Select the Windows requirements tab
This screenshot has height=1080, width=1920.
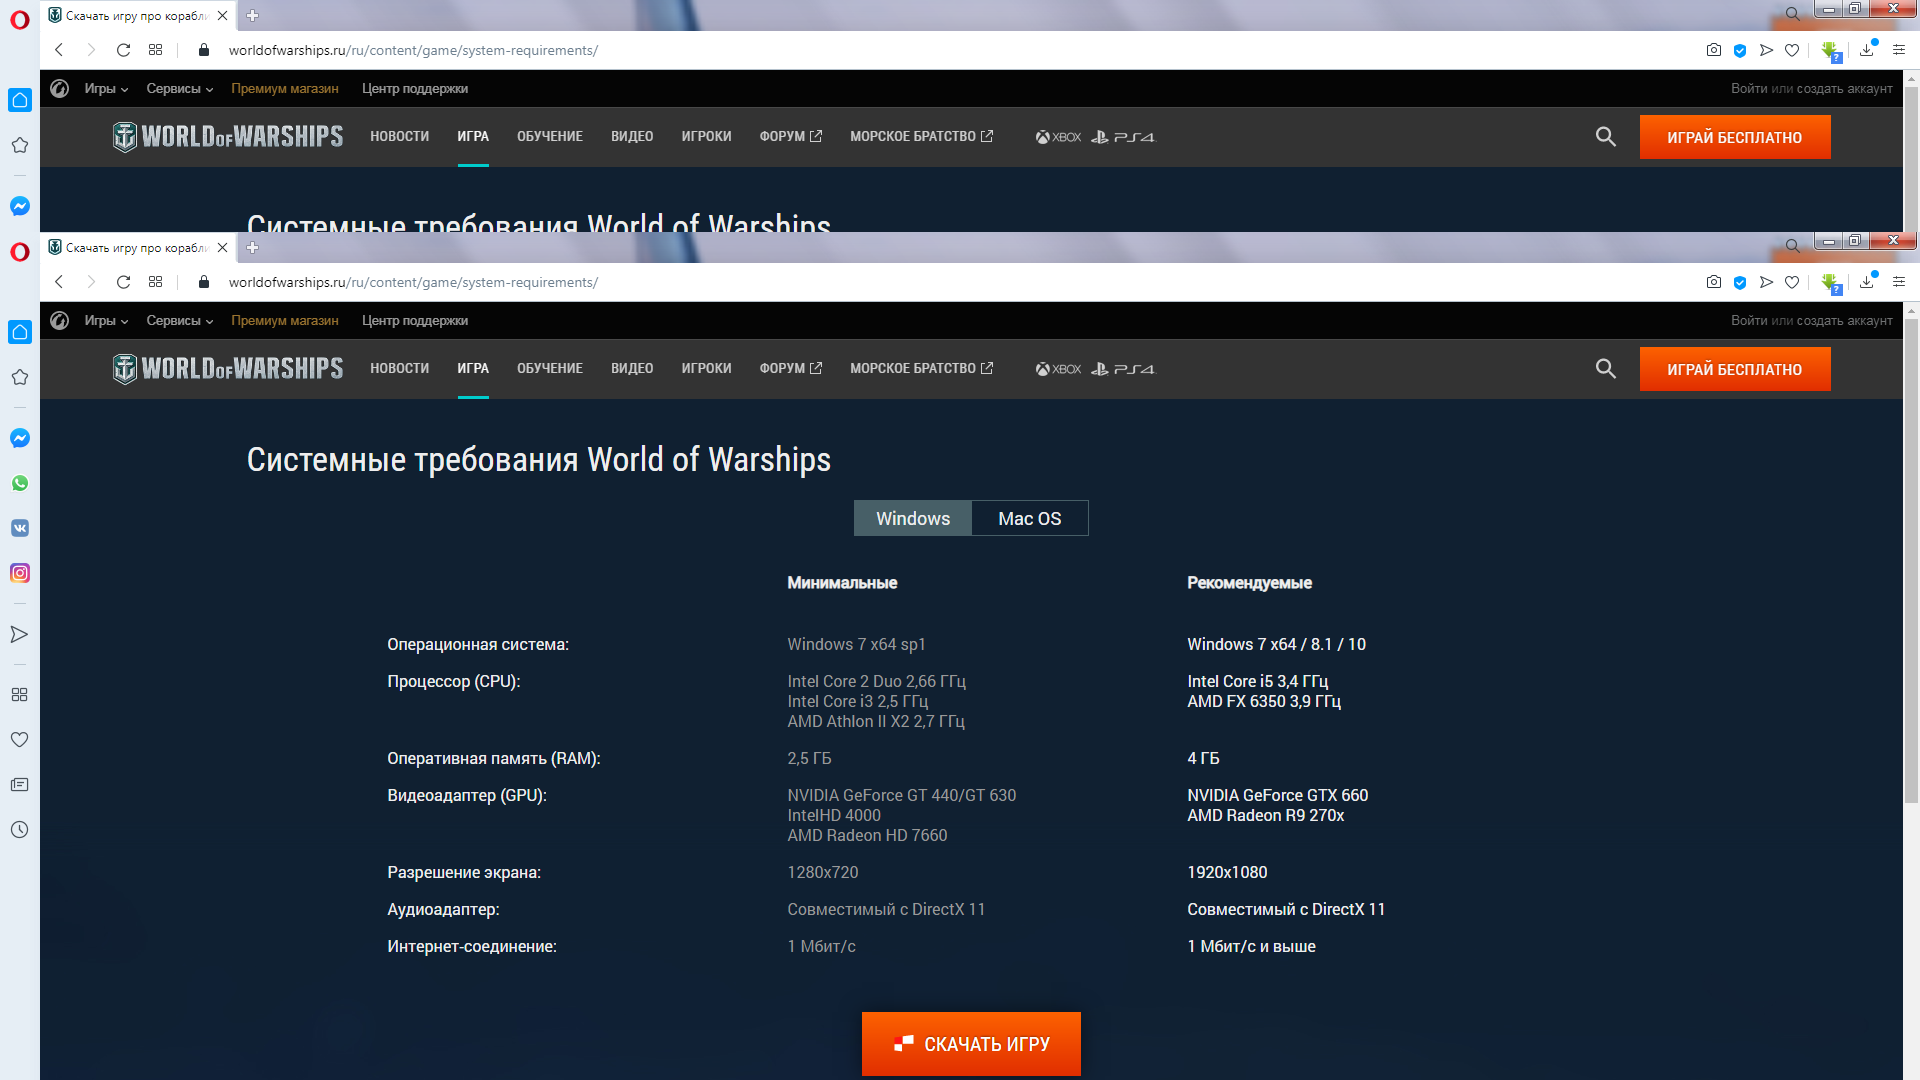coord(913,518)
